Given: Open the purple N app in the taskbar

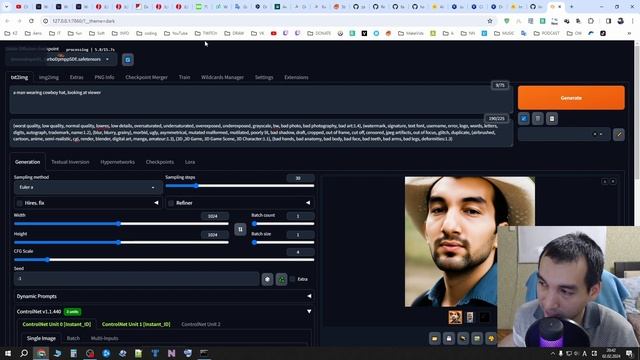Looking at the screenshot, I should 171,353.
